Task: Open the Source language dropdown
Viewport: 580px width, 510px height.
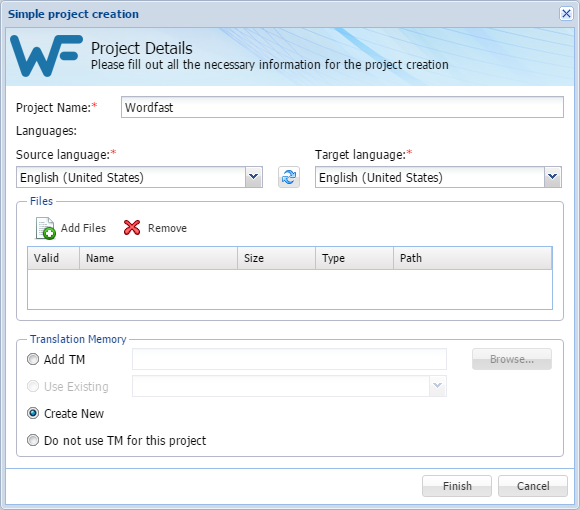Action: point(254,177)
